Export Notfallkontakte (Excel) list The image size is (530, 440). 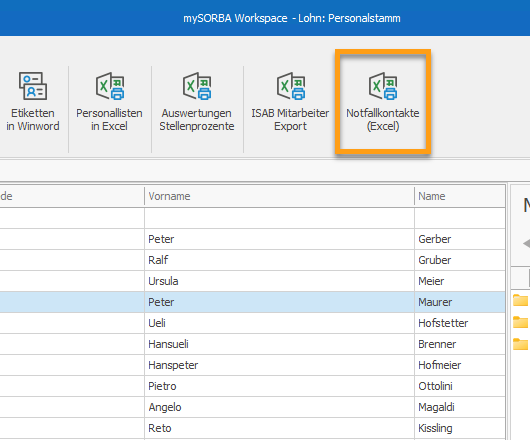(x=383, y=101)
